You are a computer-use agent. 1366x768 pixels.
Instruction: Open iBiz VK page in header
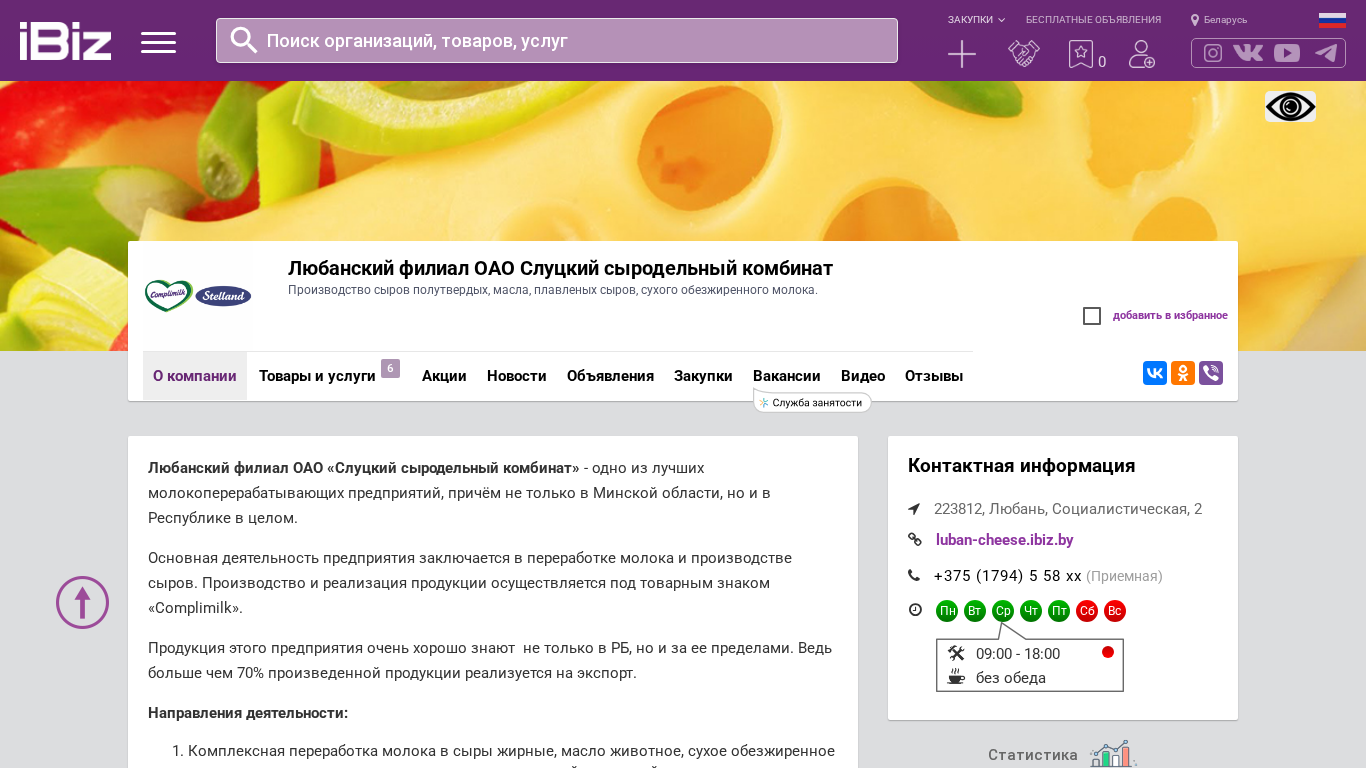coord(1248,53)
